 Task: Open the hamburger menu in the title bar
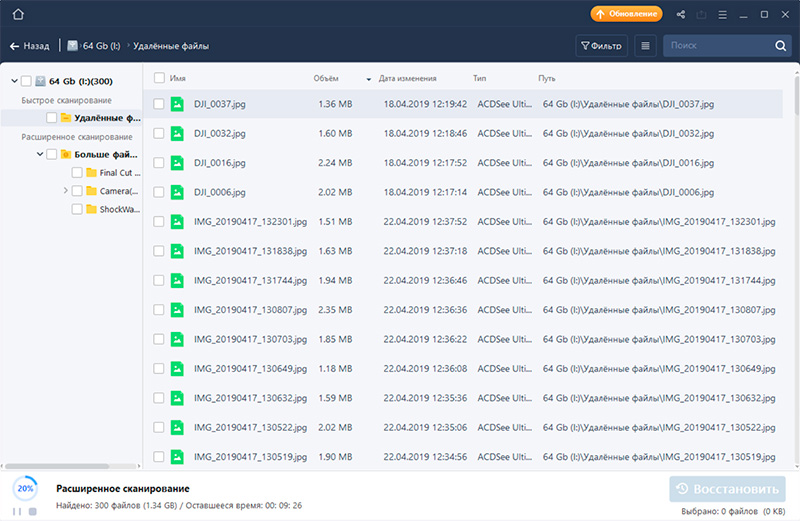[723, 14]
